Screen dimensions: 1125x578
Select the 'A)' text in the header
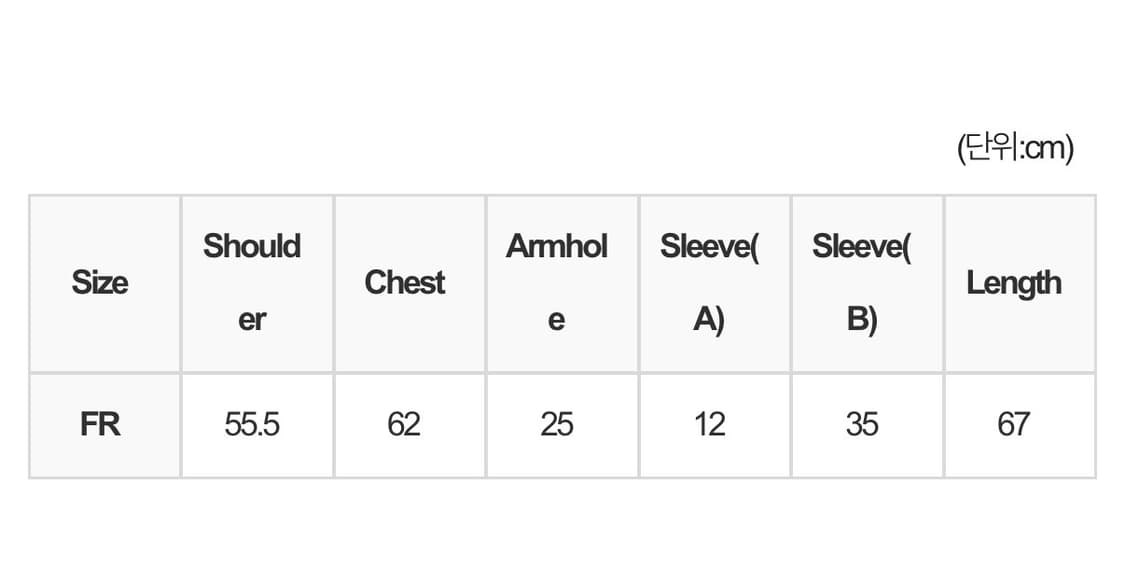pos(709,320)
